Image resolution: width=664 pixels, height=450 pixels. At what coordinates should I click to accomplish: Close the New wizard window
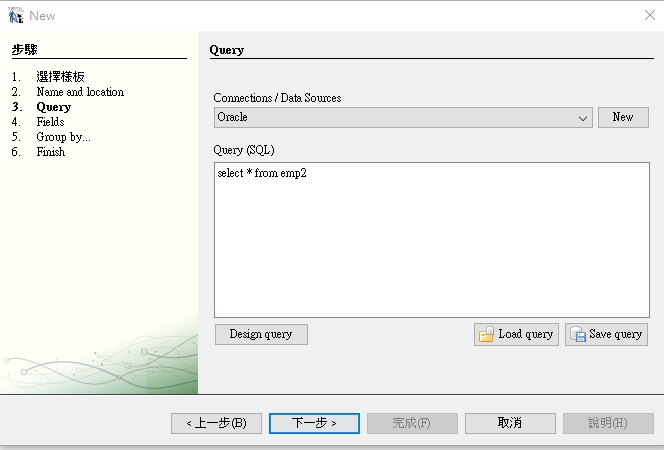coord(649,15)
